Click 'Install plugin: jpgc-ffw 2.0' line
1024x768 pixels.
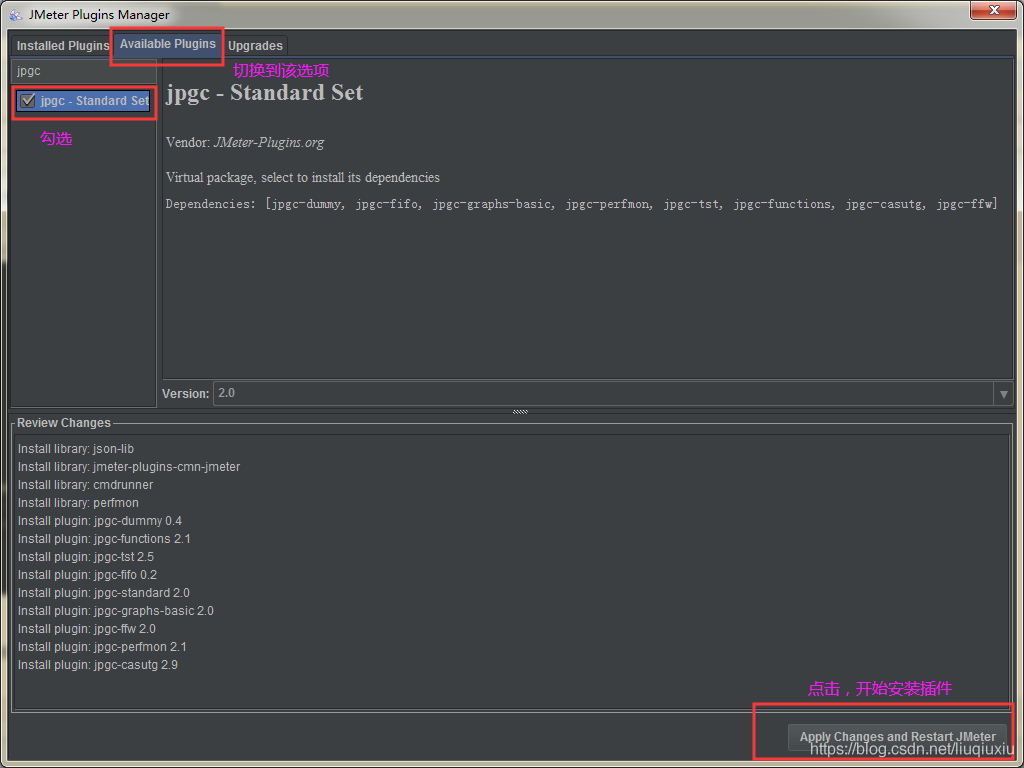[x=87, y=629]
